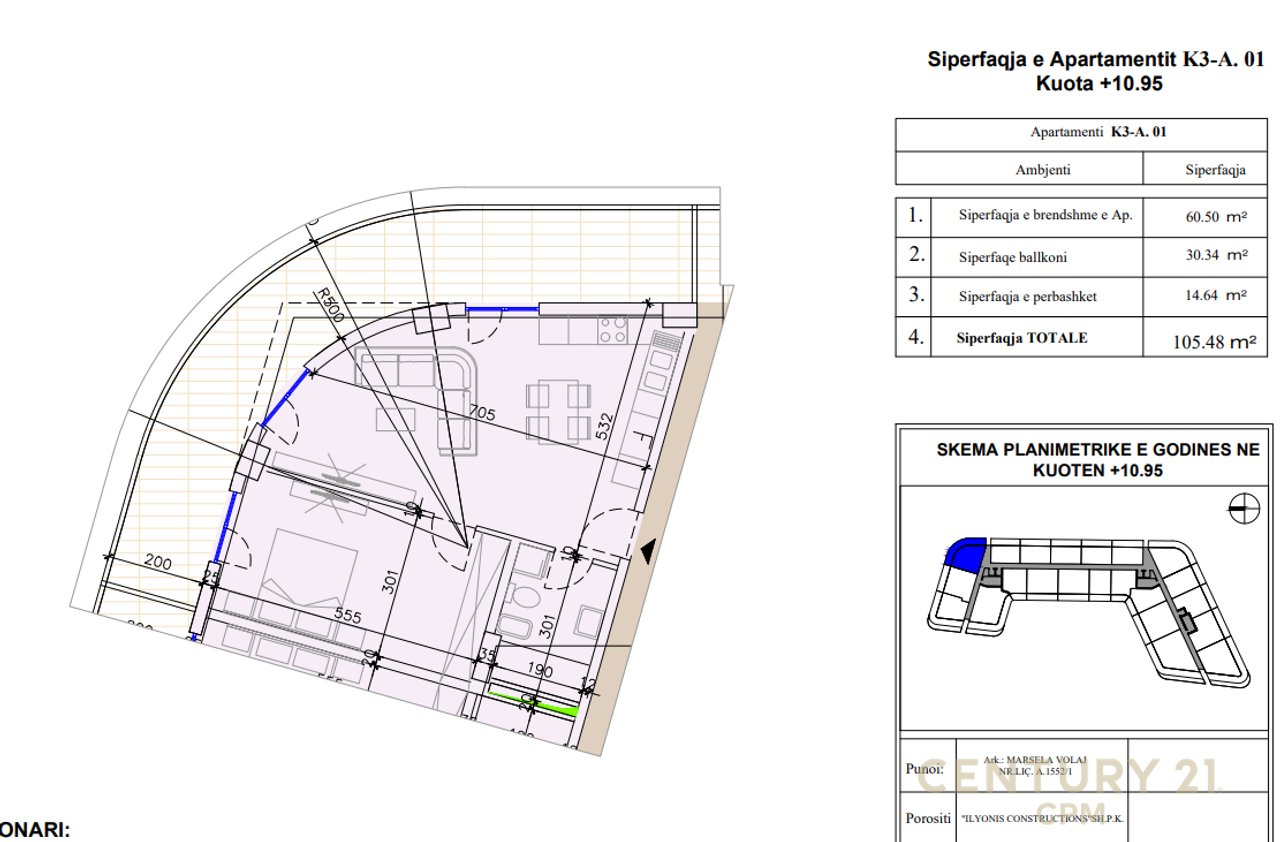Click the north arrow compass symbol
The height and width of the screenshot is (842, 1280).
[x=1243, y=509]
